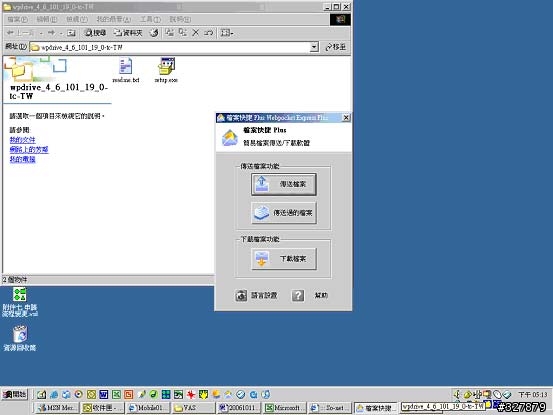Viewport: 553px width, 415px height.
Task: Open the Views dropdown in toolbar
Action: 227,33
